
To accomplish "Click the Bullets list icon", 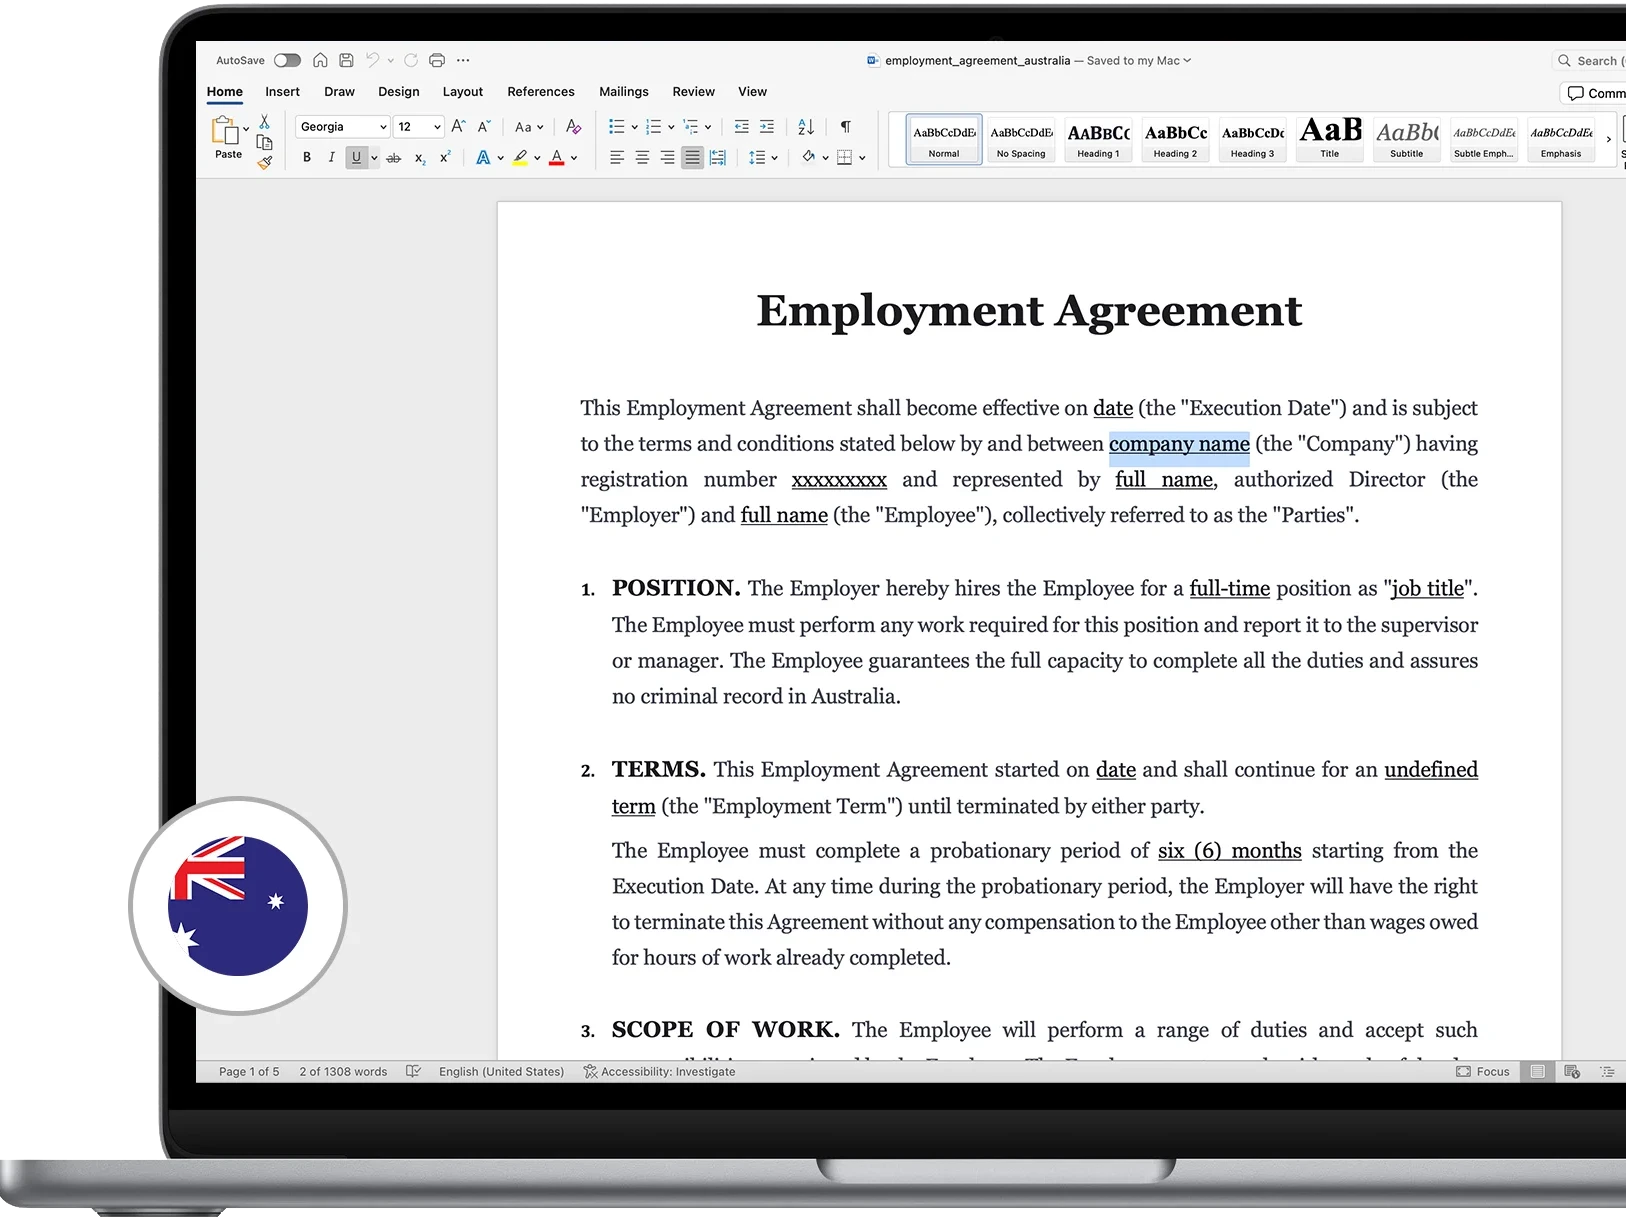I will 617,127.
